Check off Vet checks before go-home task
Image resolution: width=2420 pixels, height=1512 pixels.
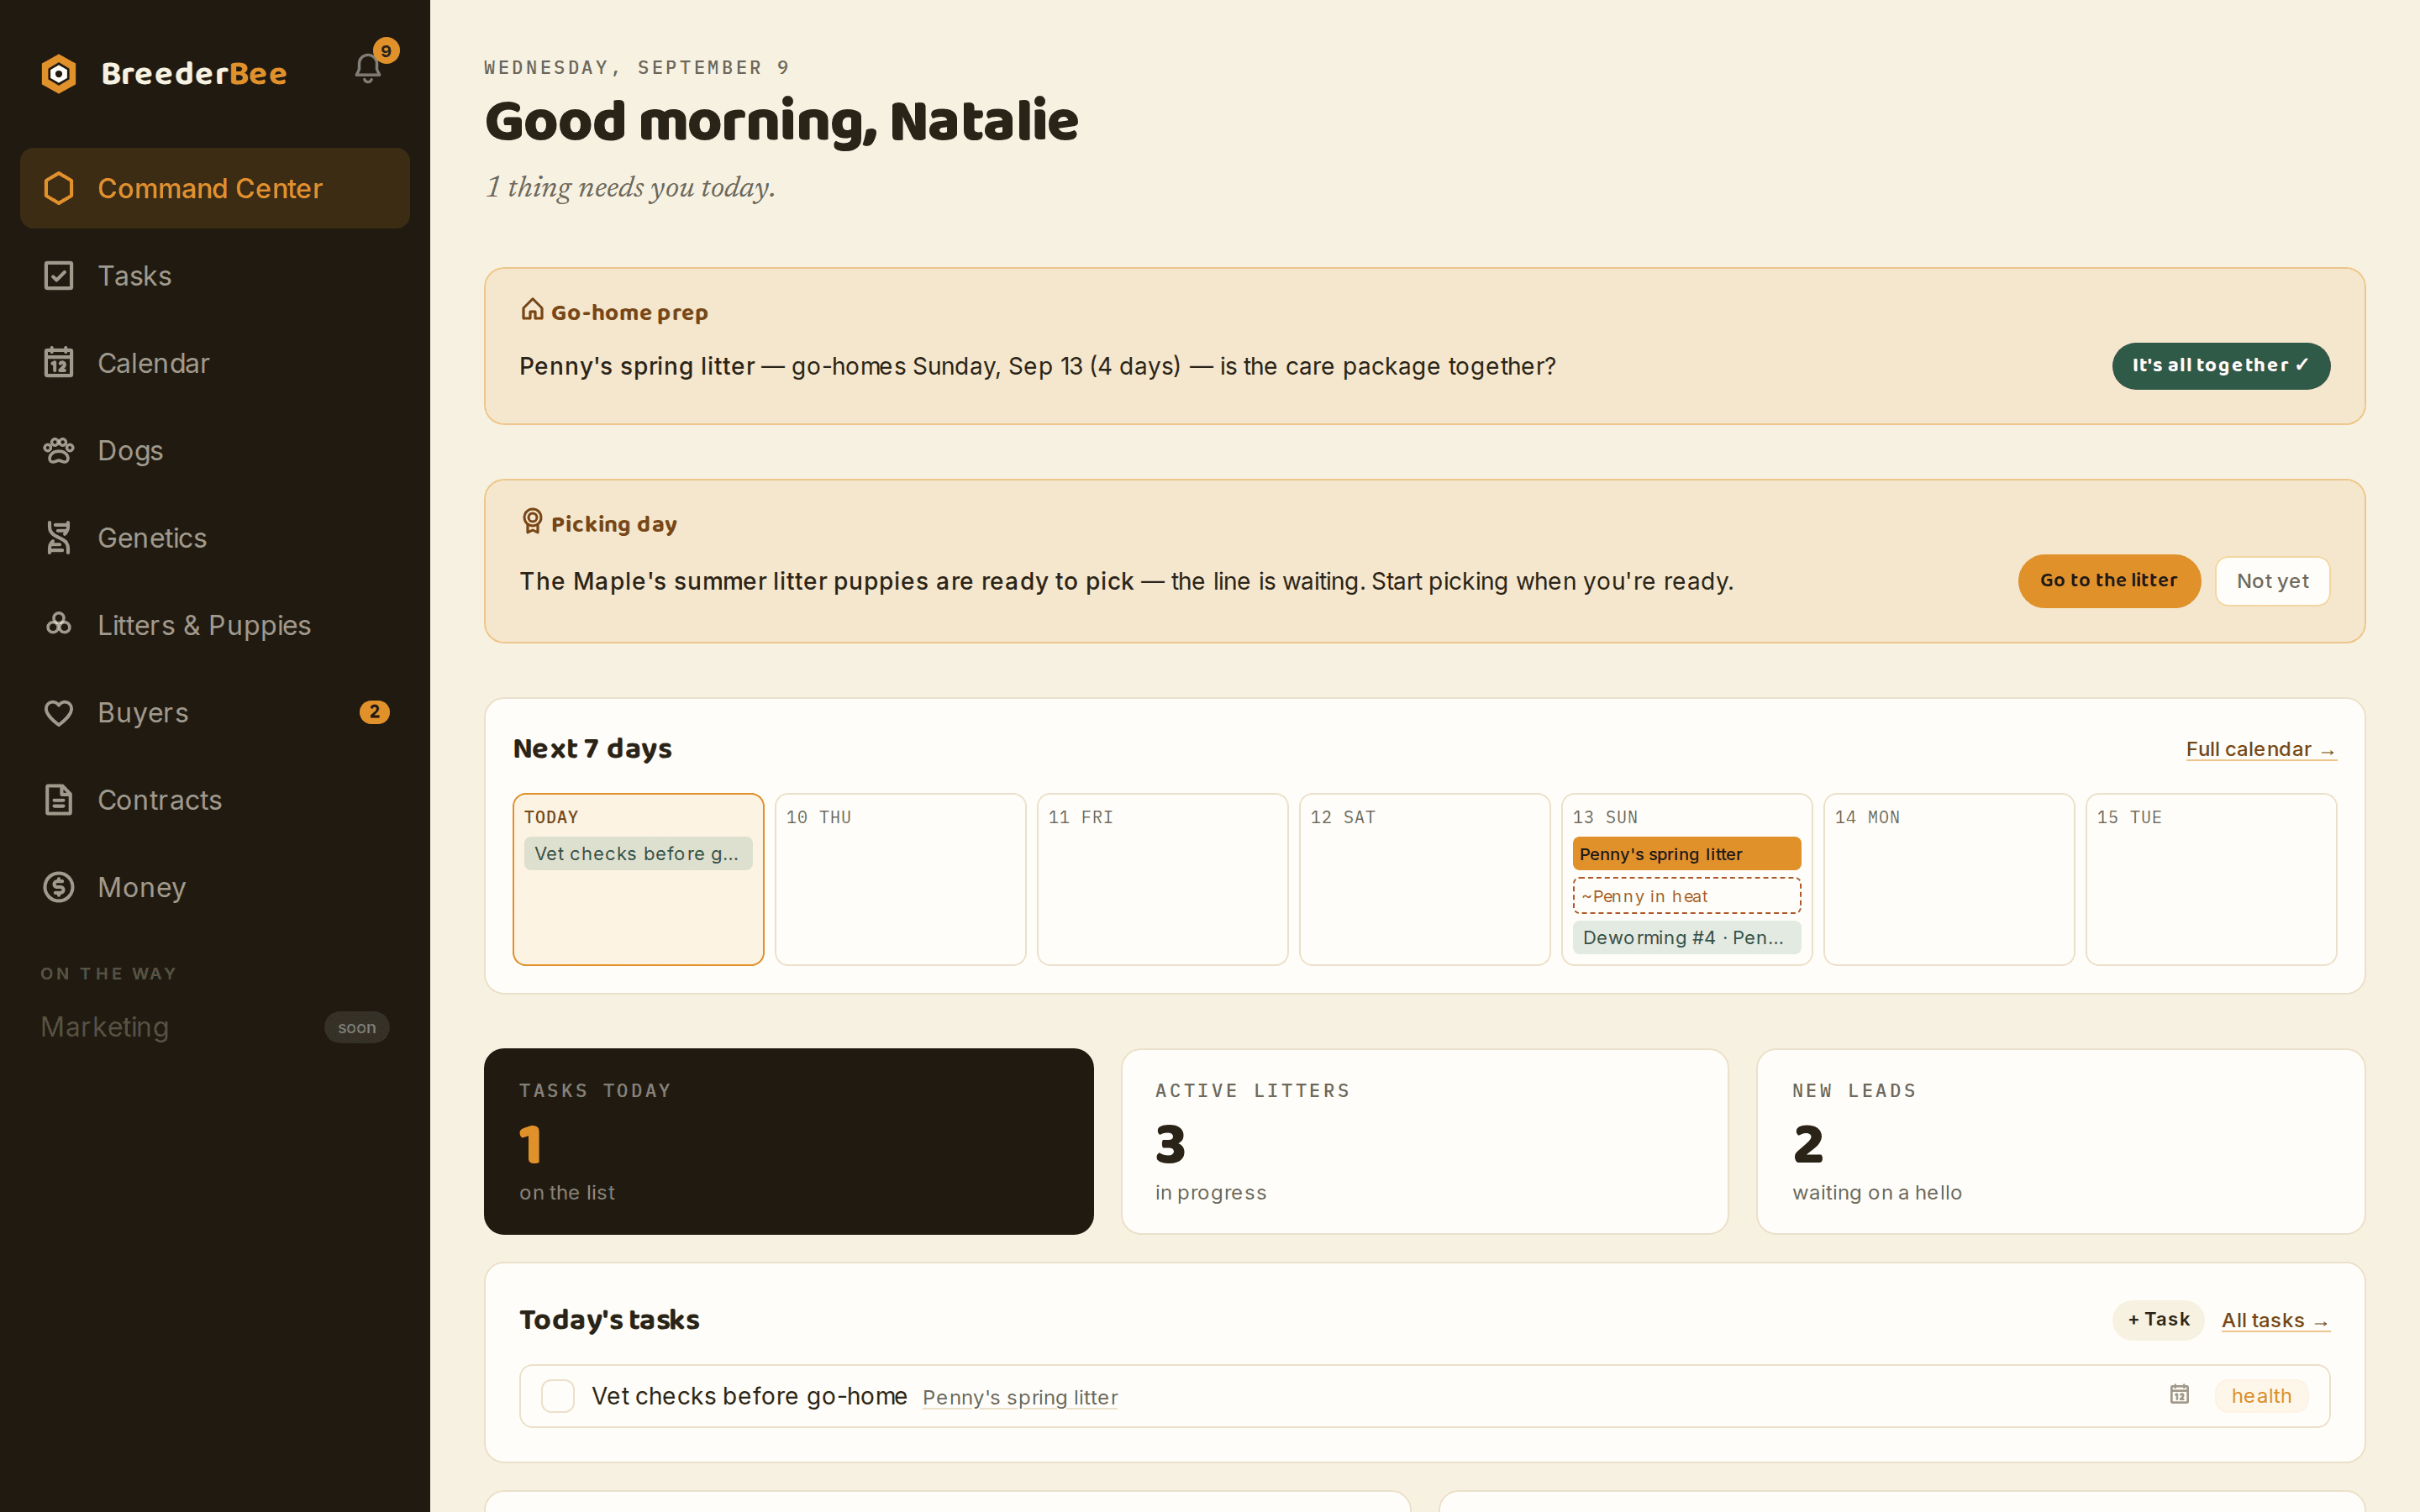[x=558, y=1396]
